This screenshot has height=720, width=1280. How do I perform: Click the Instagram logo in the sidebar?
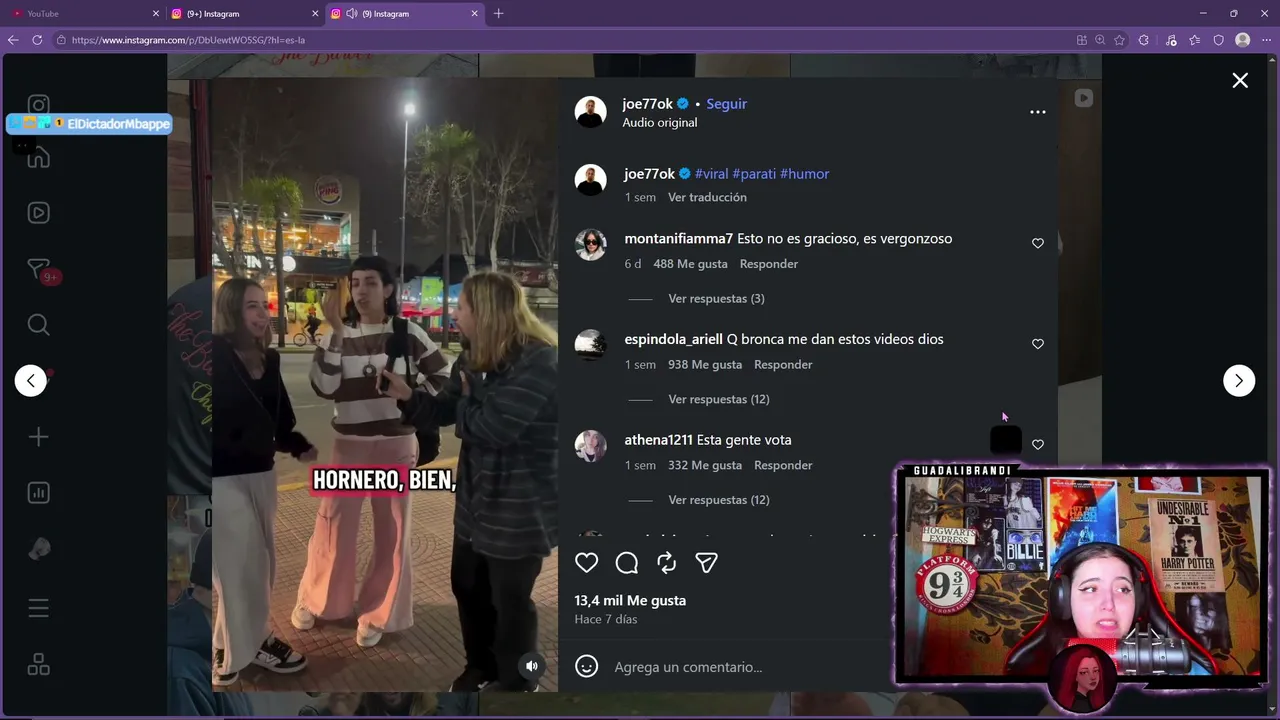click(x=39, y=105)
